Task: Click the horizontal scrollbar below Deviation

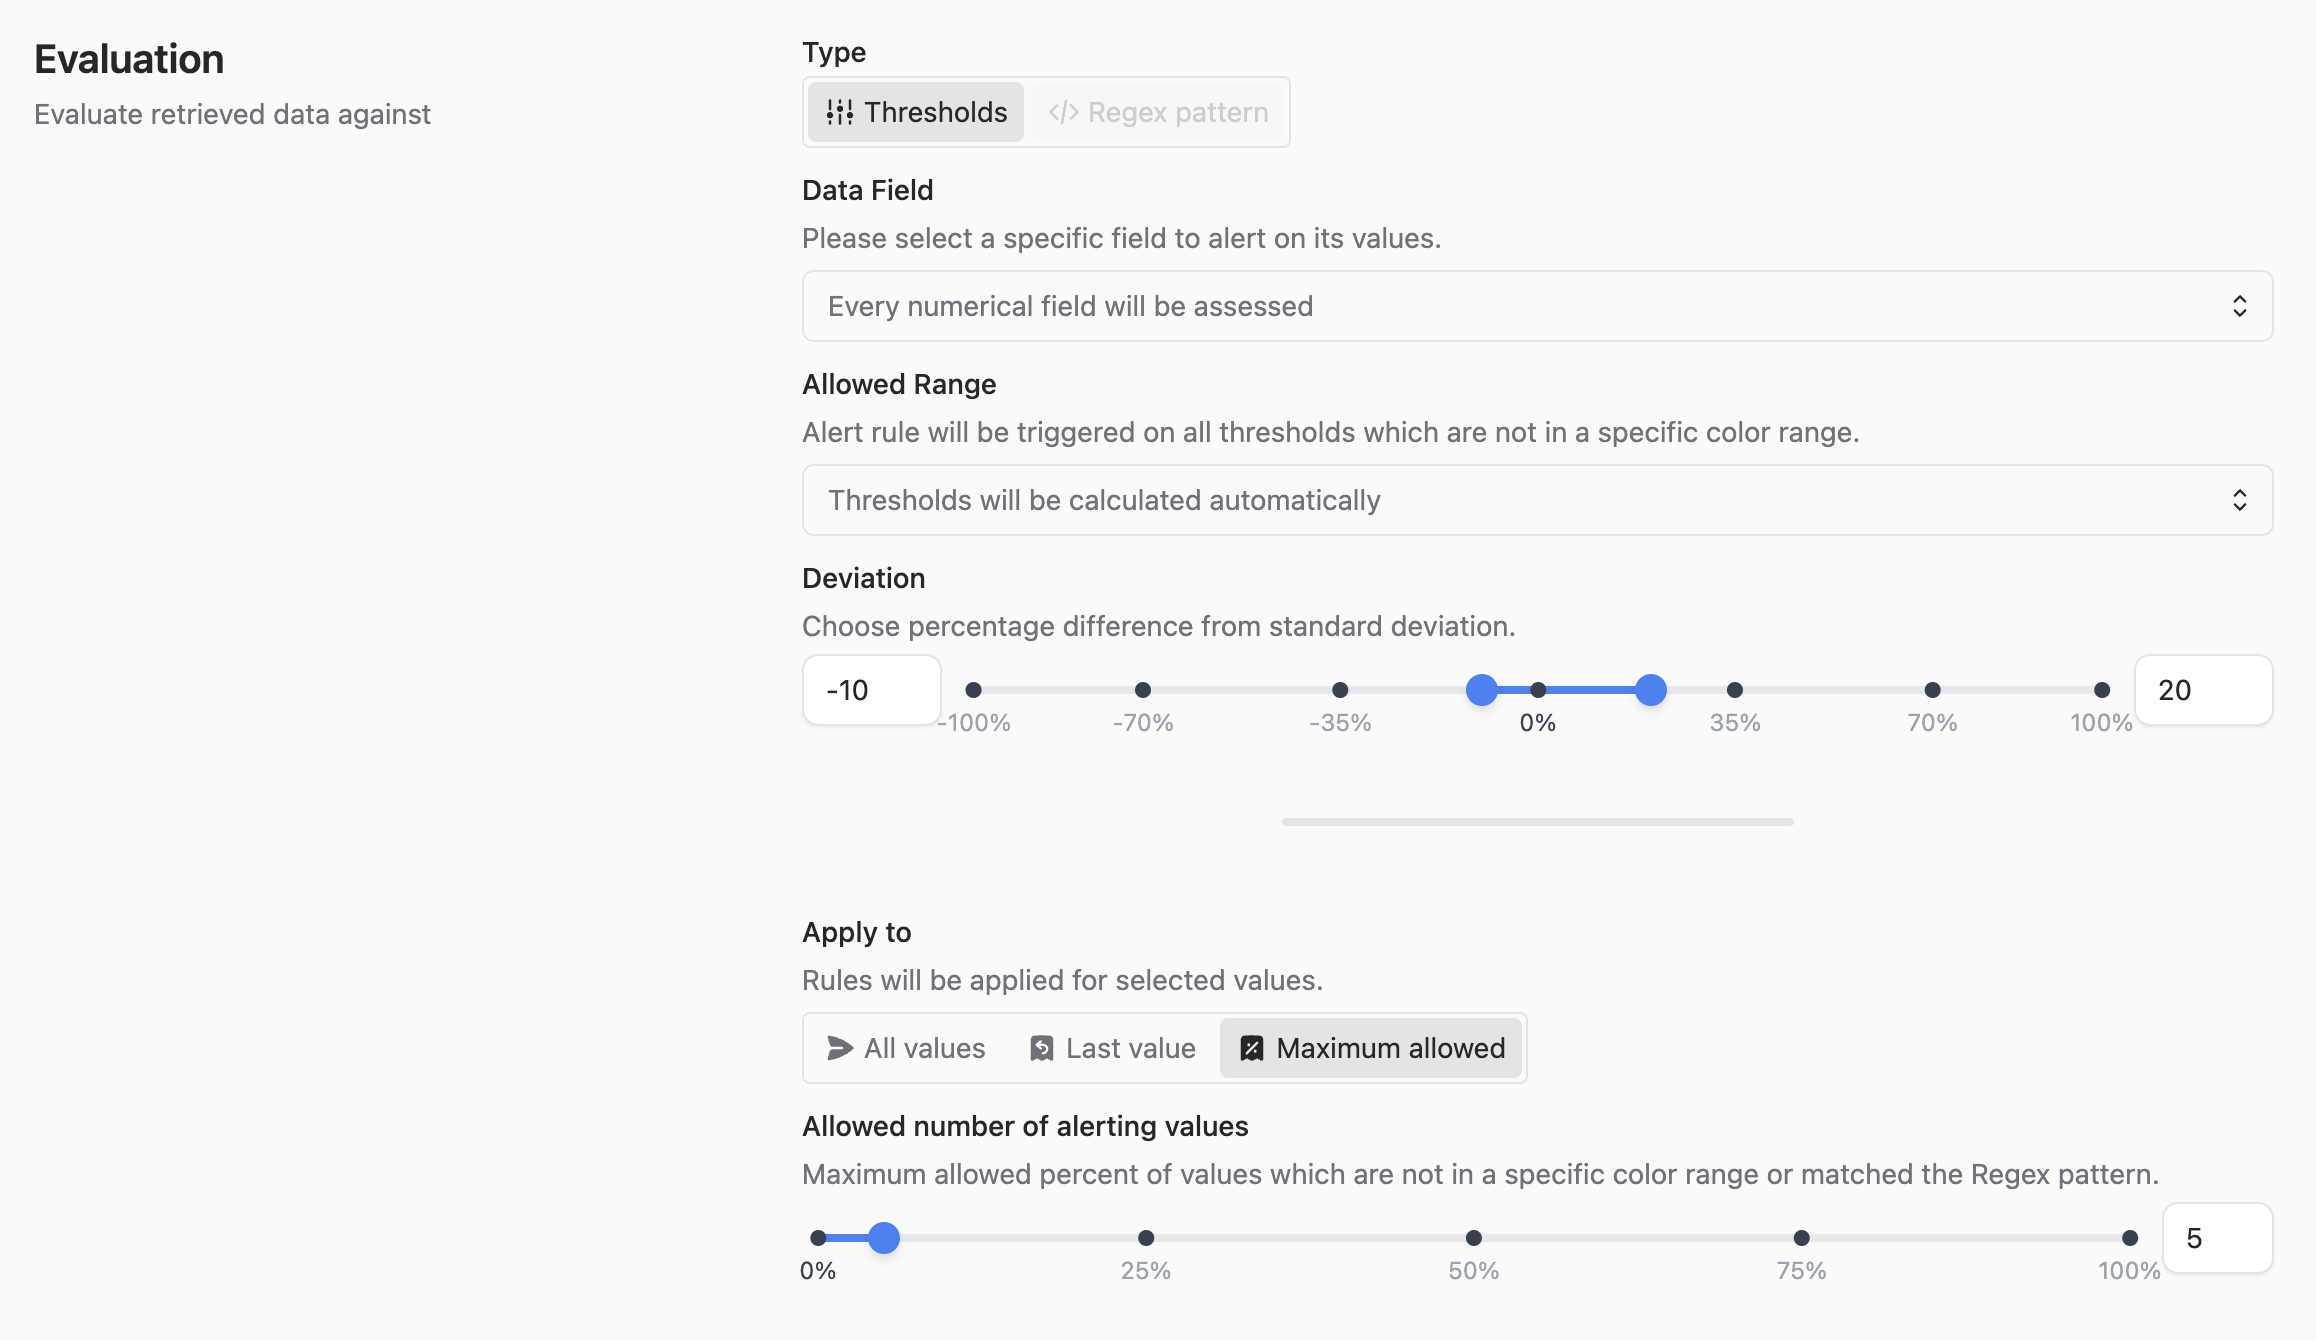Action: point(1537,822)
